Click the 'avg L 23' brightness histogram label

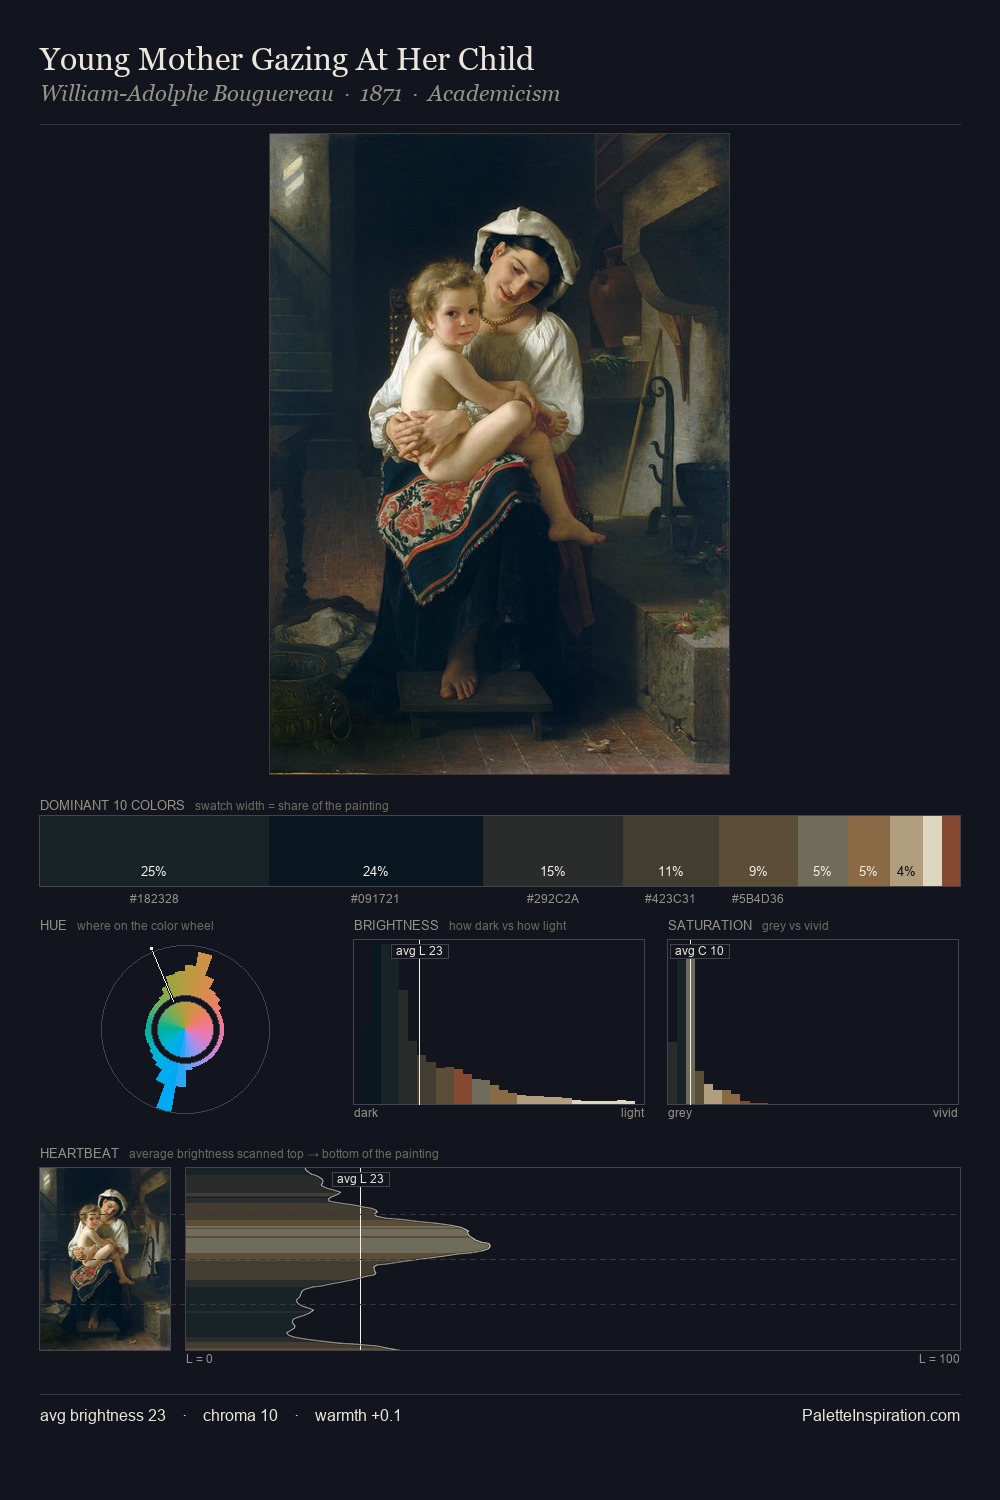pos(419,951)
